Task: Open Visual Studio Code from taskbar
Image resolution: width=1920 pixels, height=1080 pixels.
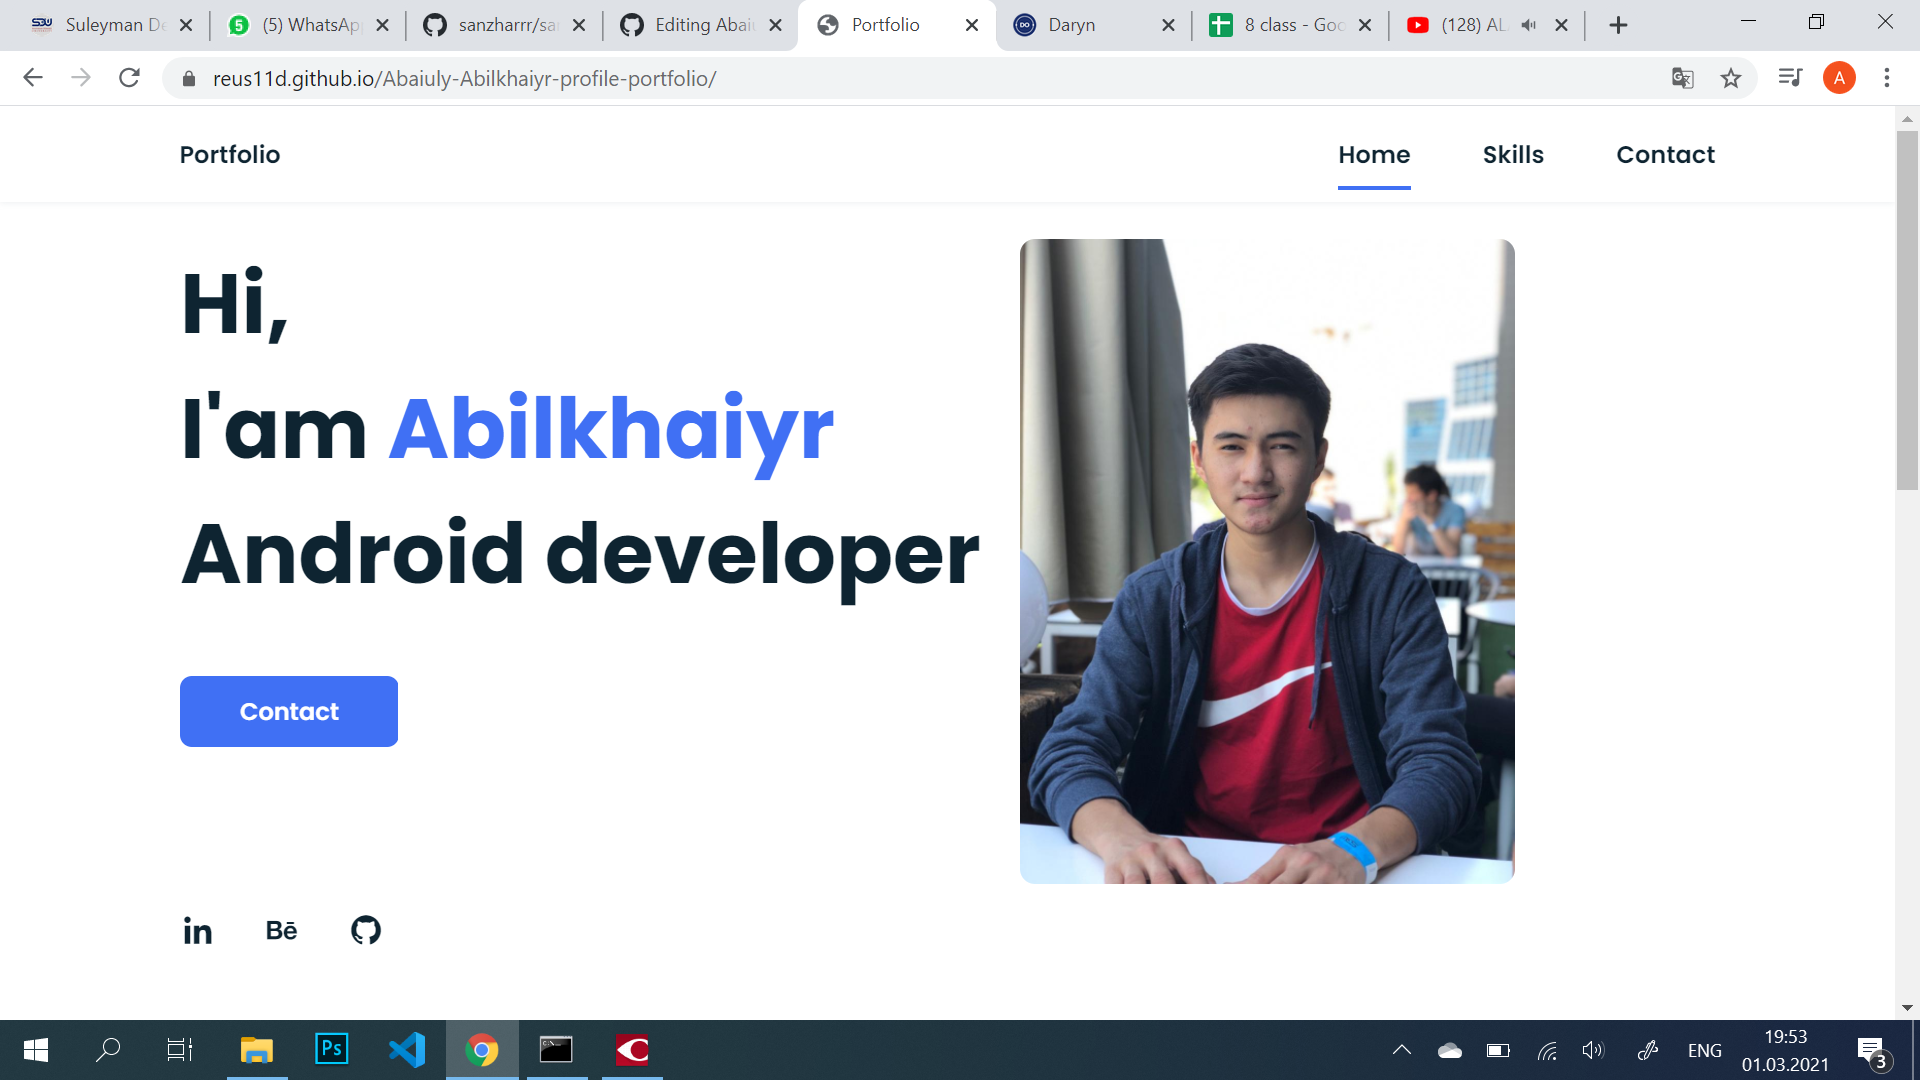Action: (407, 1049)
